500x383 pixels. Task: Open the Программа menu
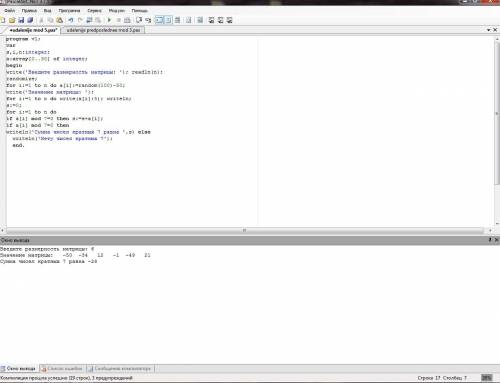tap(69, 11)
